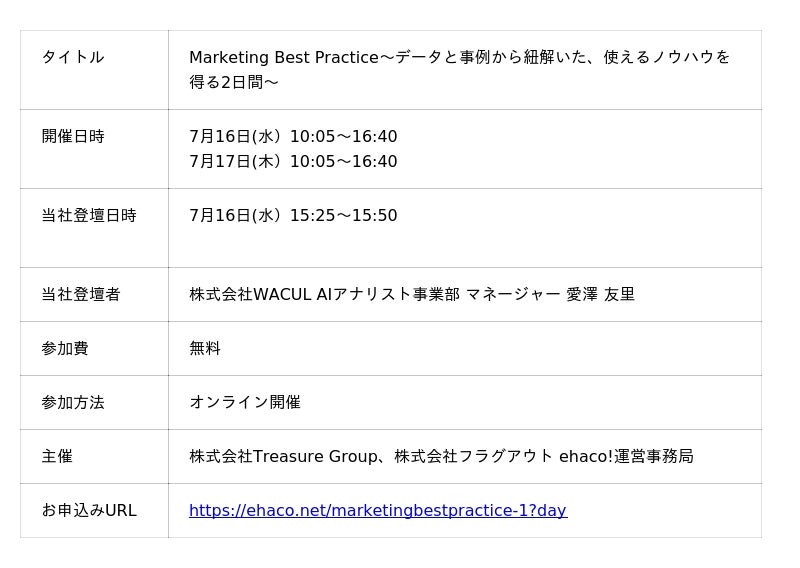
Task: Open the ehaco.net marketingbestpractice registration link
Action: click(378, 510)
